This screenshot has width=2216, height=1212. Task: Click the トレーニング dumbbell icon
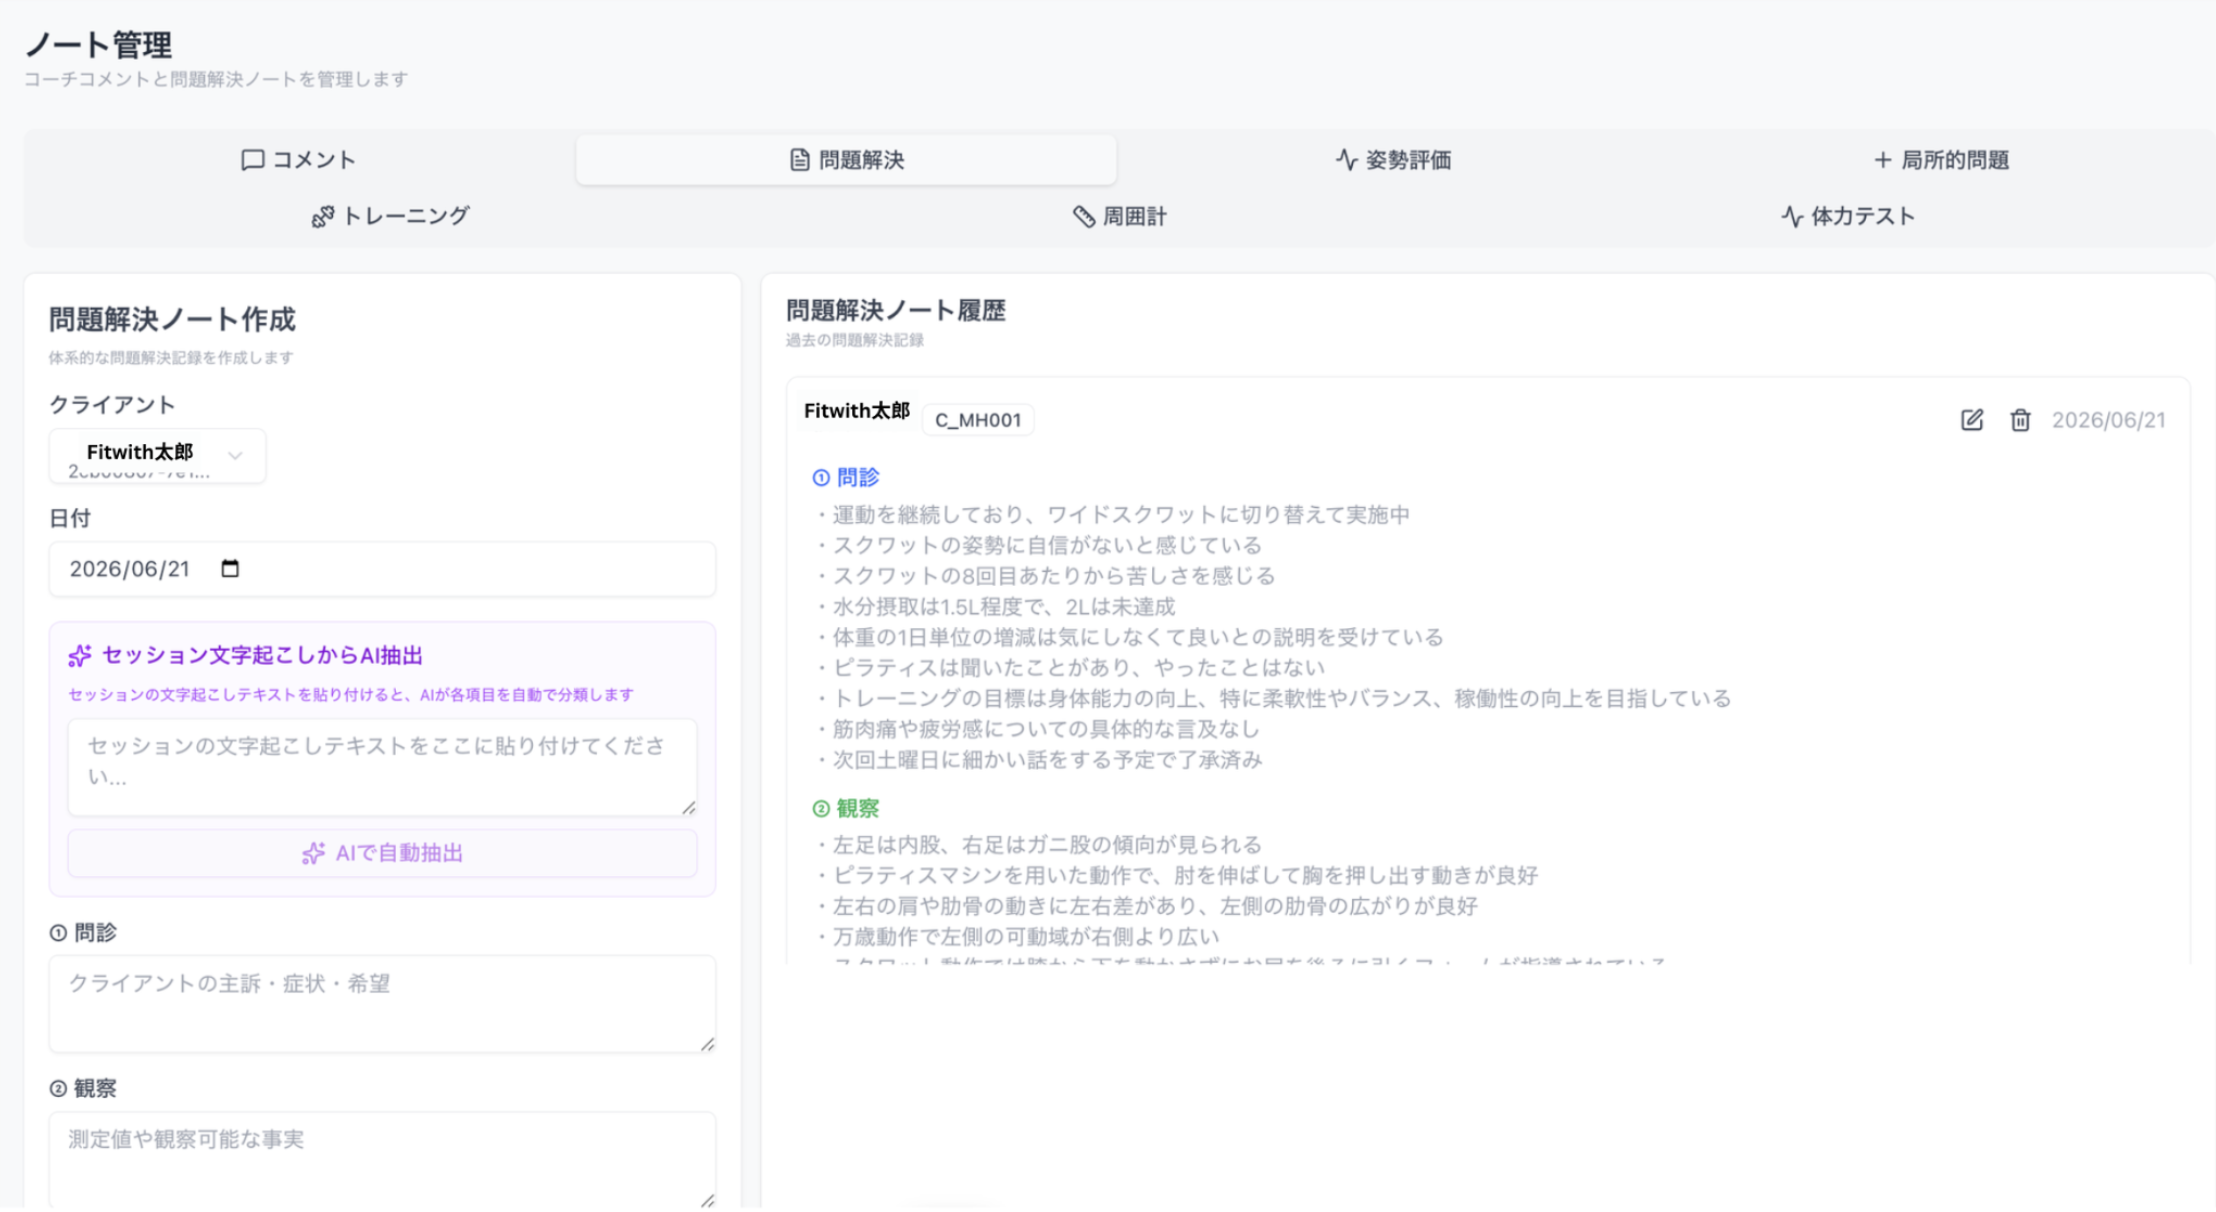323,216
